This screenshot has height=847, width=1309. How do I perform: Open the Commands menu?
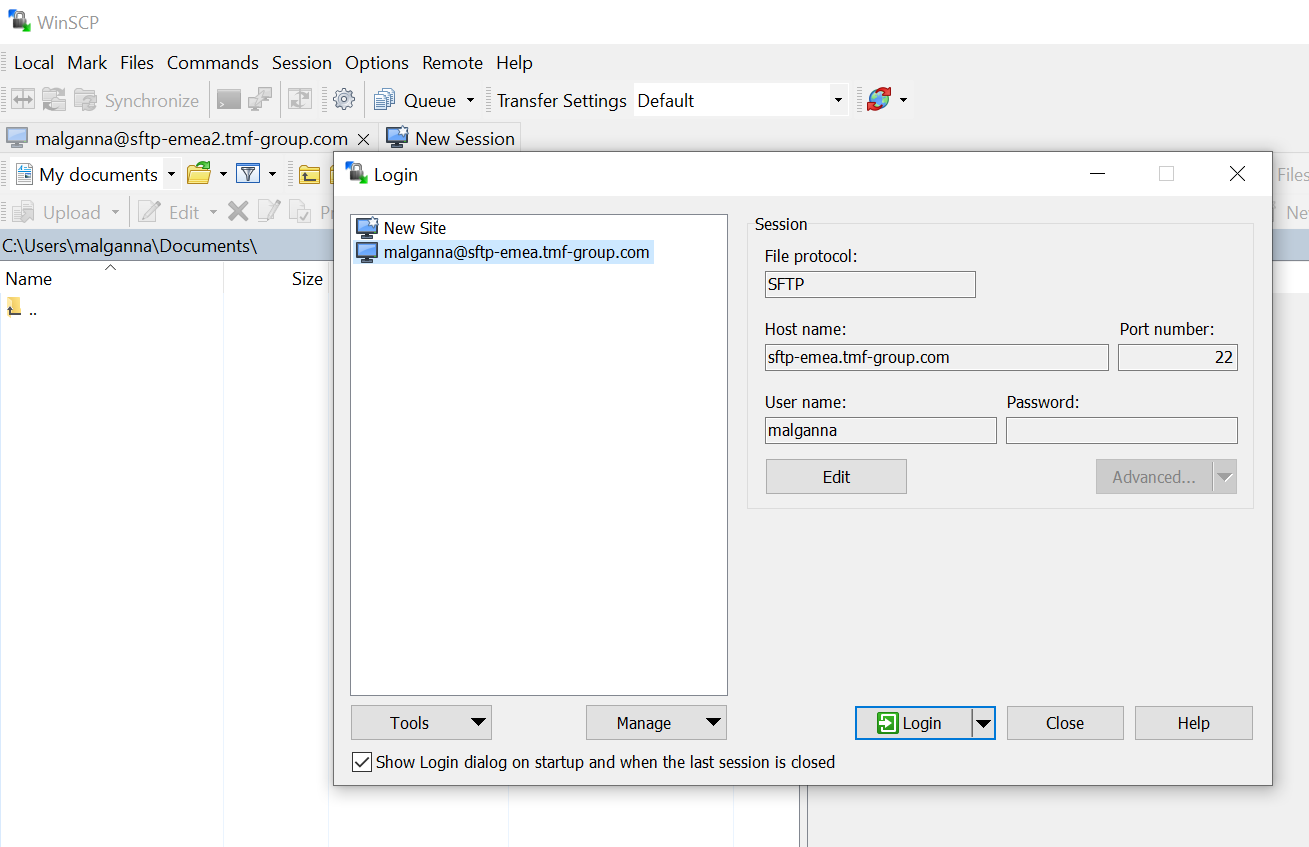pyautogui.click(x=212, y=63)
